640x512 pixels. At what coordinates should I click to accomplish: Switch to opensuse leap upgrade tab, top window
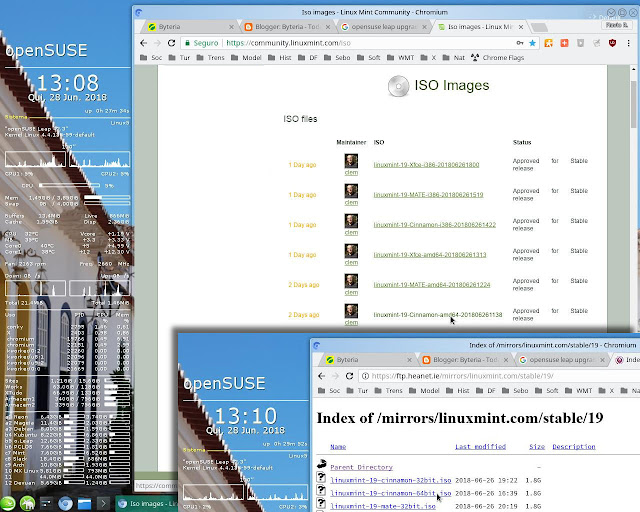(x=384, y=27)
